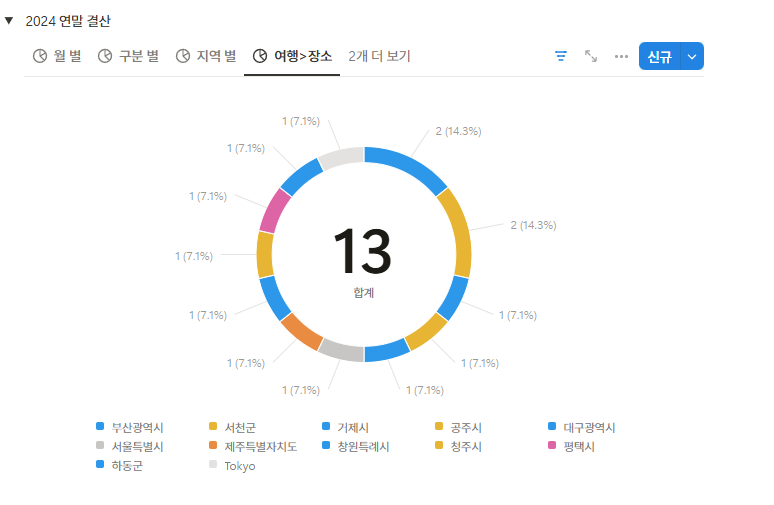Select Tokyo legend label
Image resolution: width=774 pixels, height=505 pixels.
(240, 466)
